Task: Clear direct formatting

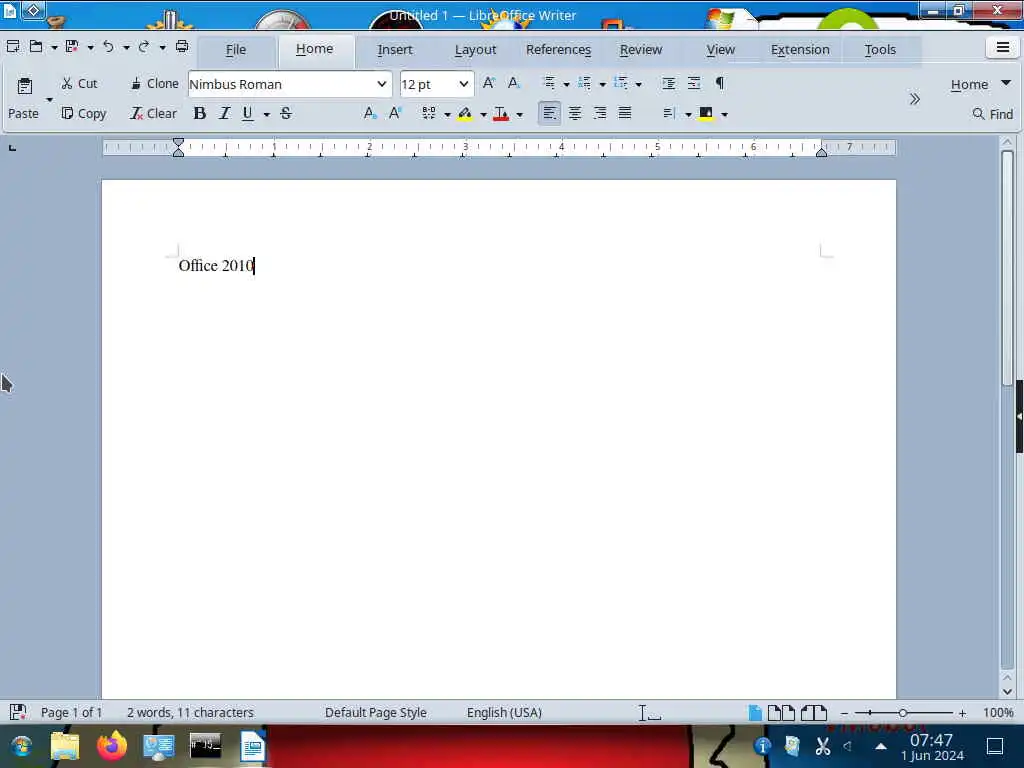Action: coord(153,114)
